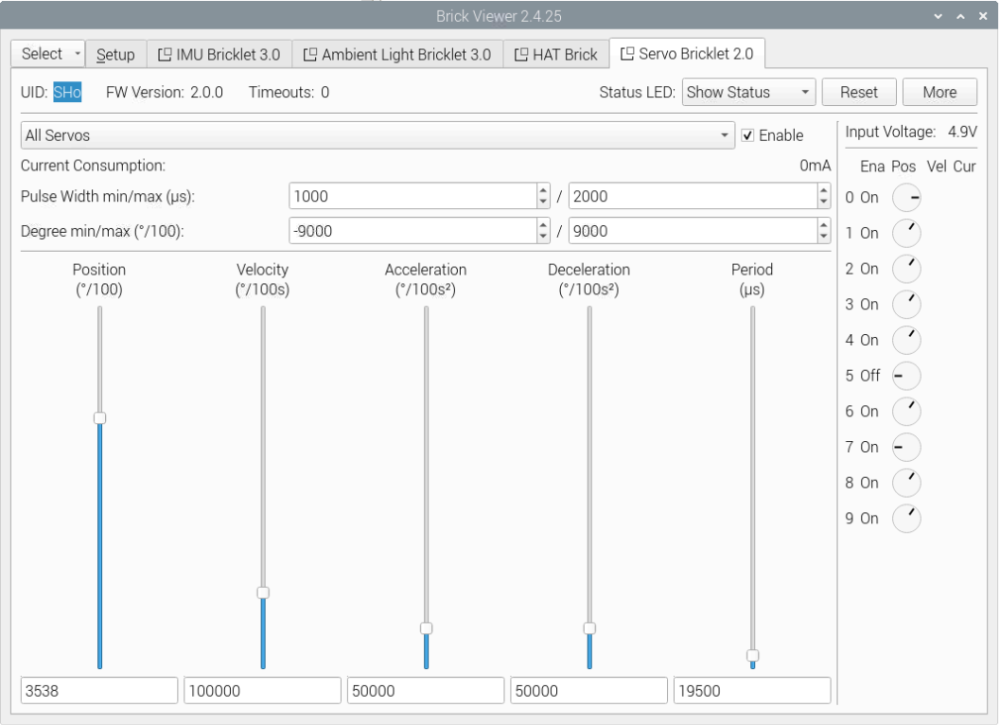Click the Pulse Width minimum spinner arrows
Image resolution: width=1000 pixels, height=725 pixels.
click(x=543, y=196)
